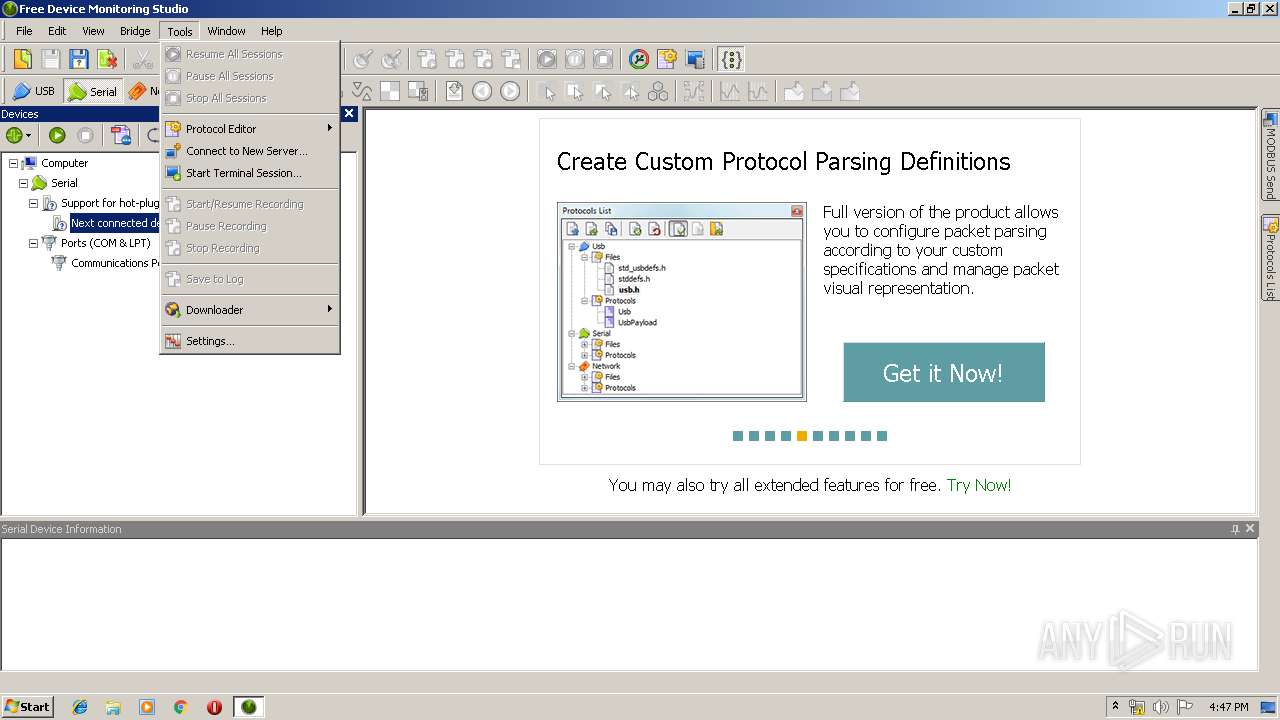Click the session configuration icon in Devices panel
The height and width of the screenshot is (720, 1280).
pyautogui.click(x=121, y=135)
